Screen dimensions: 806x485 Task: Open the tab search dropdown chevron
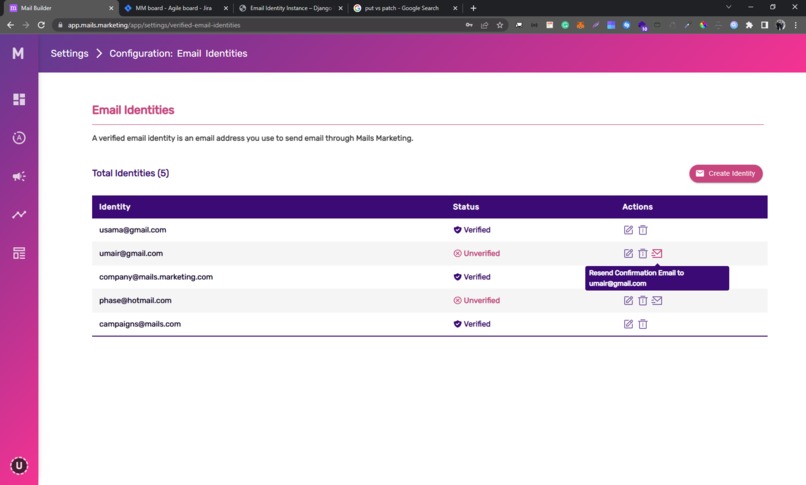tap(728, 7)
